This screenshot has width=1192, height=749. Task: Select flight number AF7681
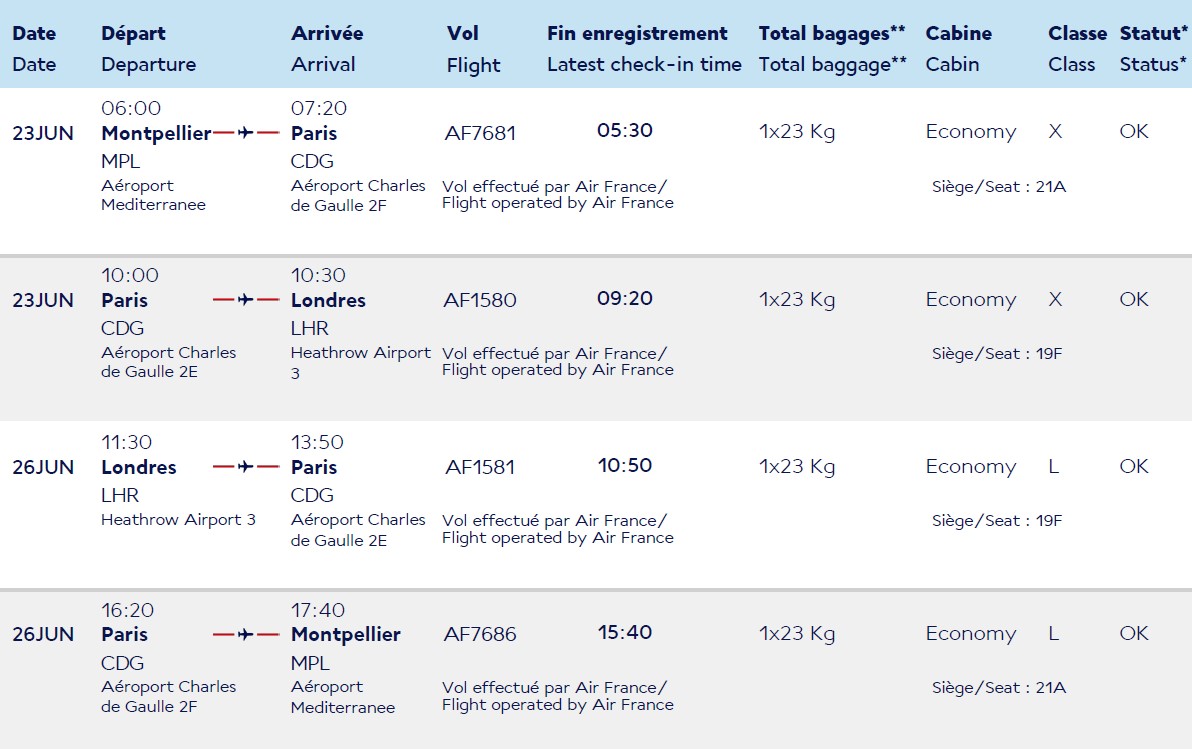pyautogui.click(x=480, y=133)
